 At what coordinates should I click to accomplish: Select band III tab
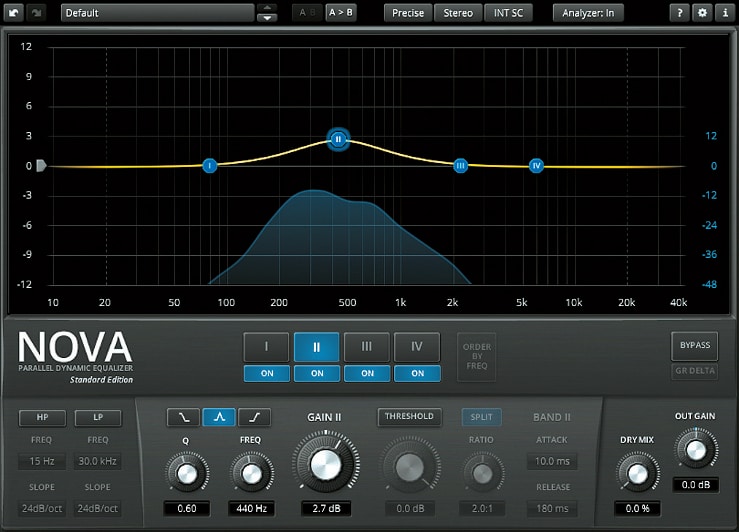(x=367, y=347)
